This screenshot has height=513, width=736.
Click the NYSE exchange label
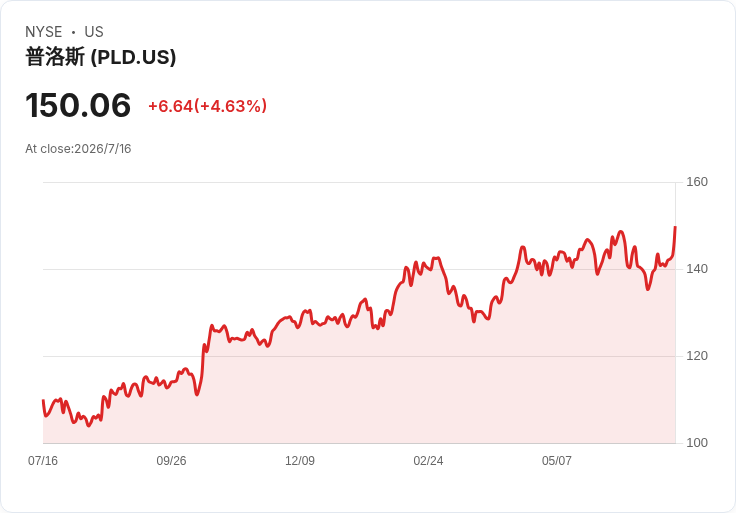click(44, 32)
